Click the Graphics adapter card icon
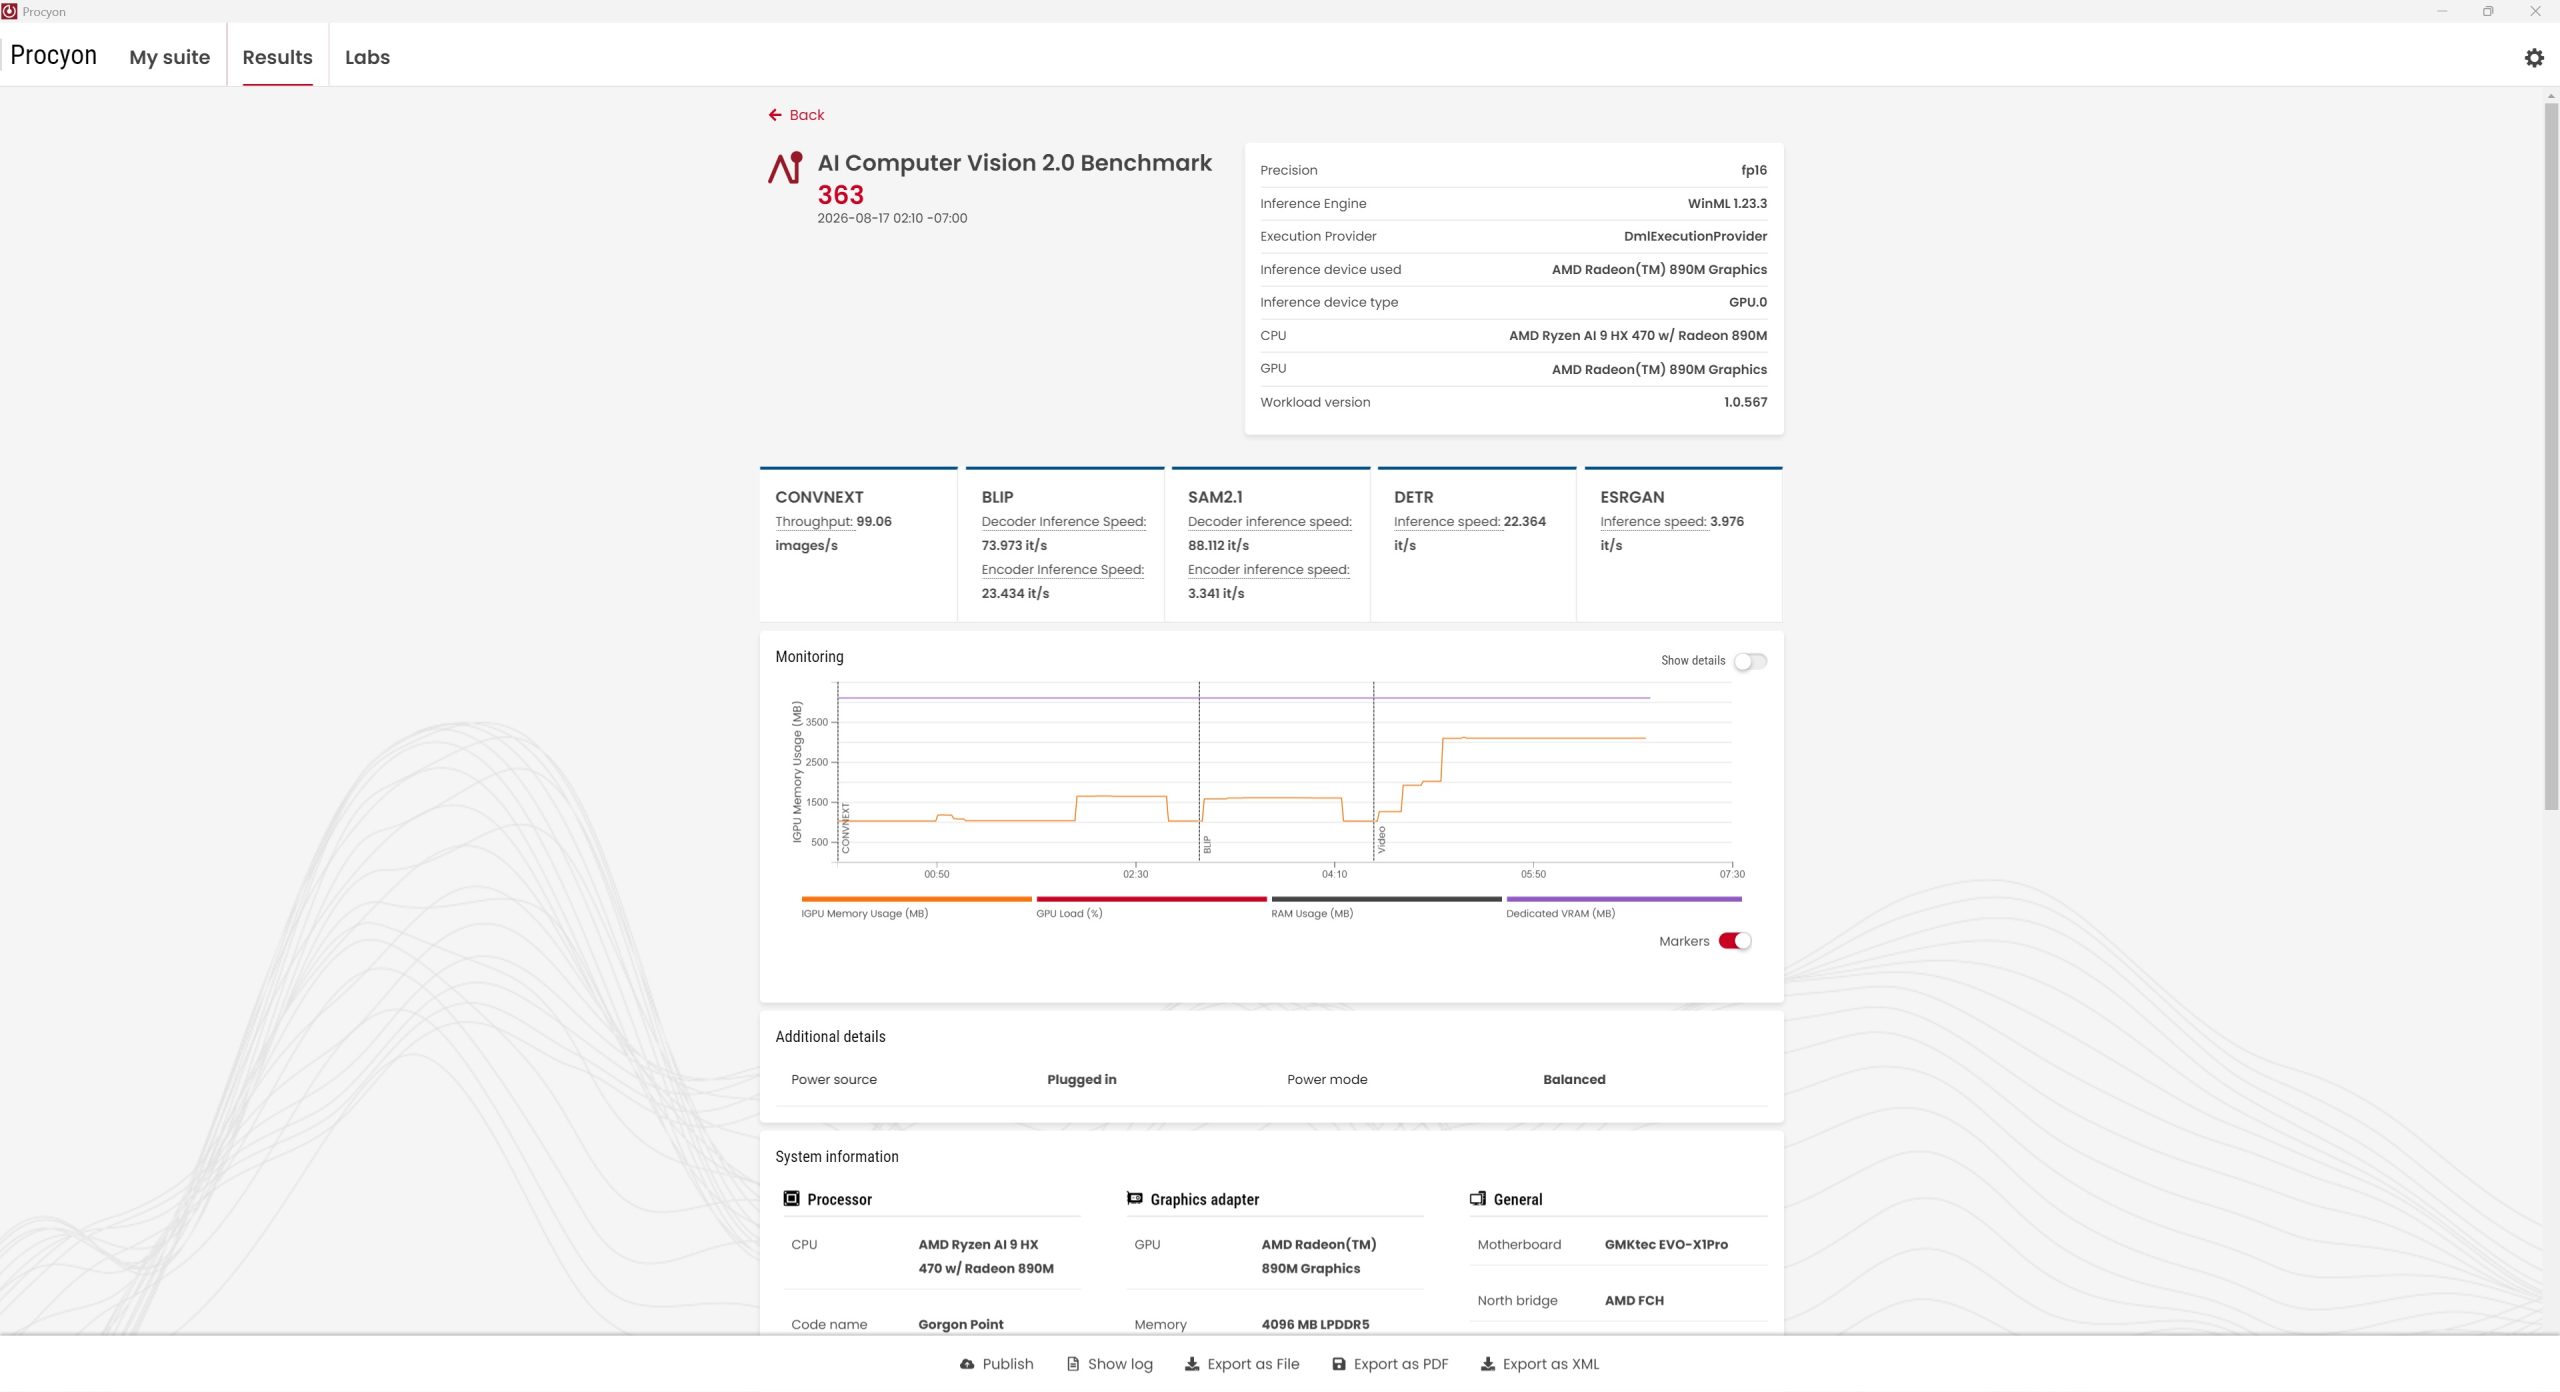The width and height of the screenshot is (2560, 1392). click(x=1134, y=1198)
